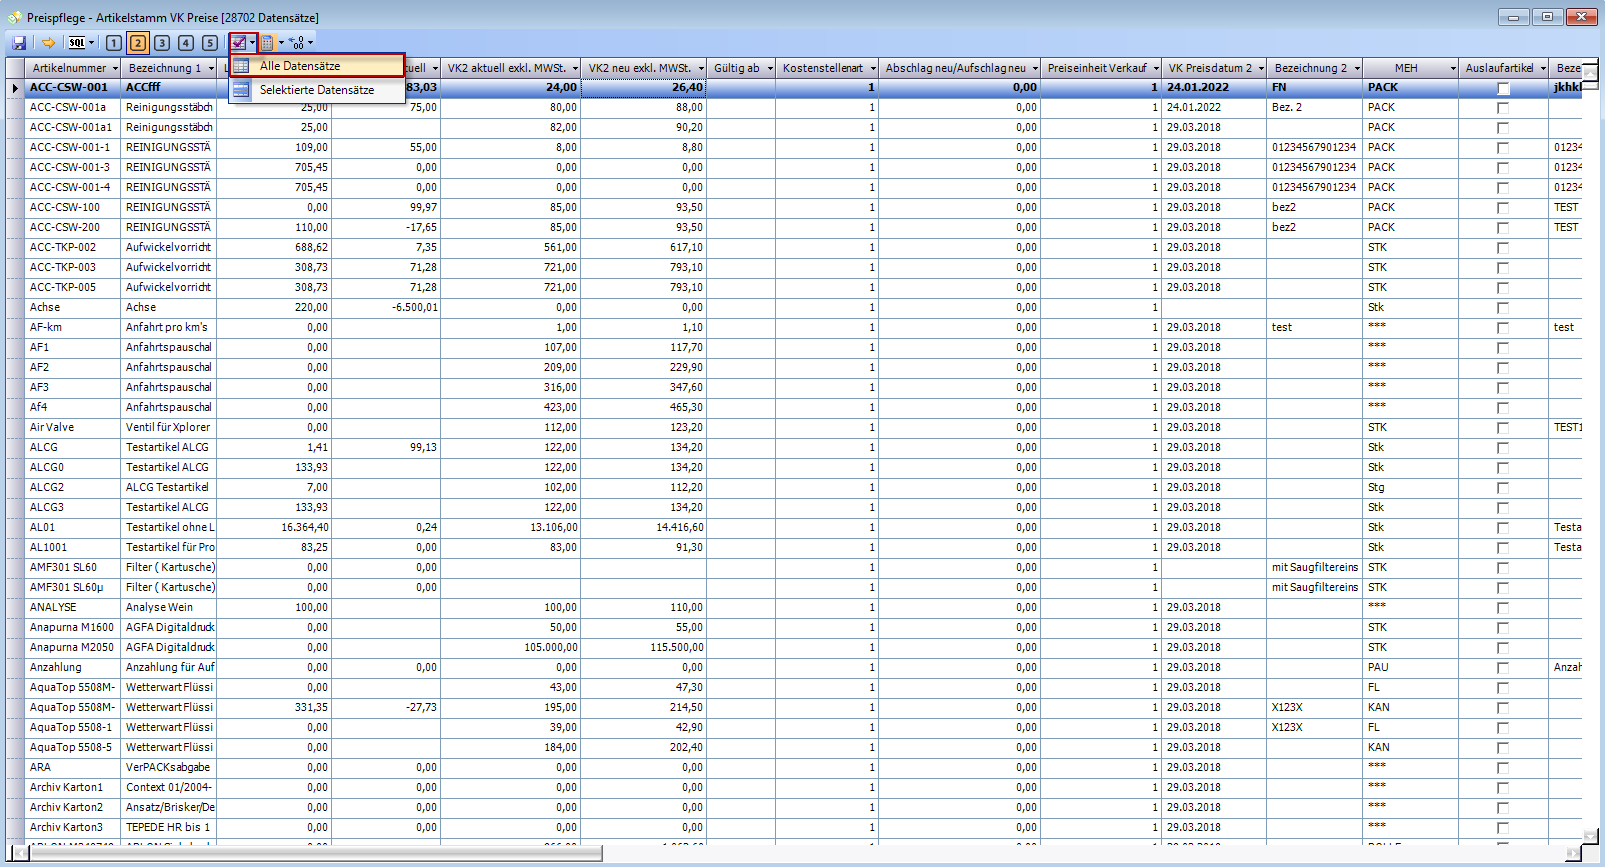Open the MEH column filter dropdown
1605x867 pixels.
point(1453,69)
